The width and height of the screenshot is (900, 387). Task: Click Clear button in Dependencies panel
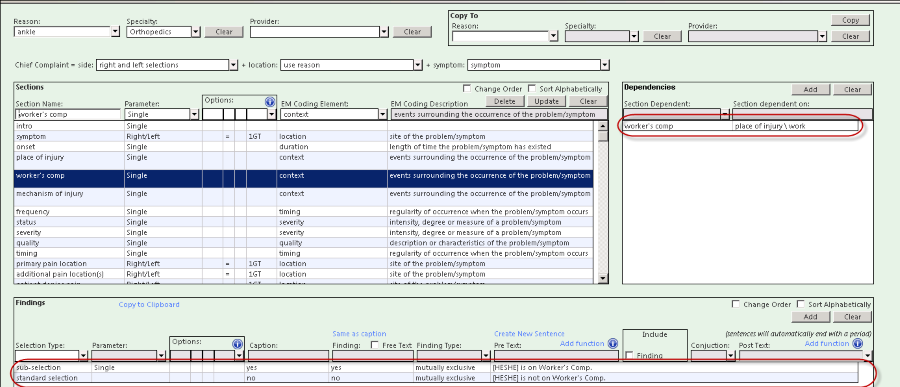coord(852,90)
